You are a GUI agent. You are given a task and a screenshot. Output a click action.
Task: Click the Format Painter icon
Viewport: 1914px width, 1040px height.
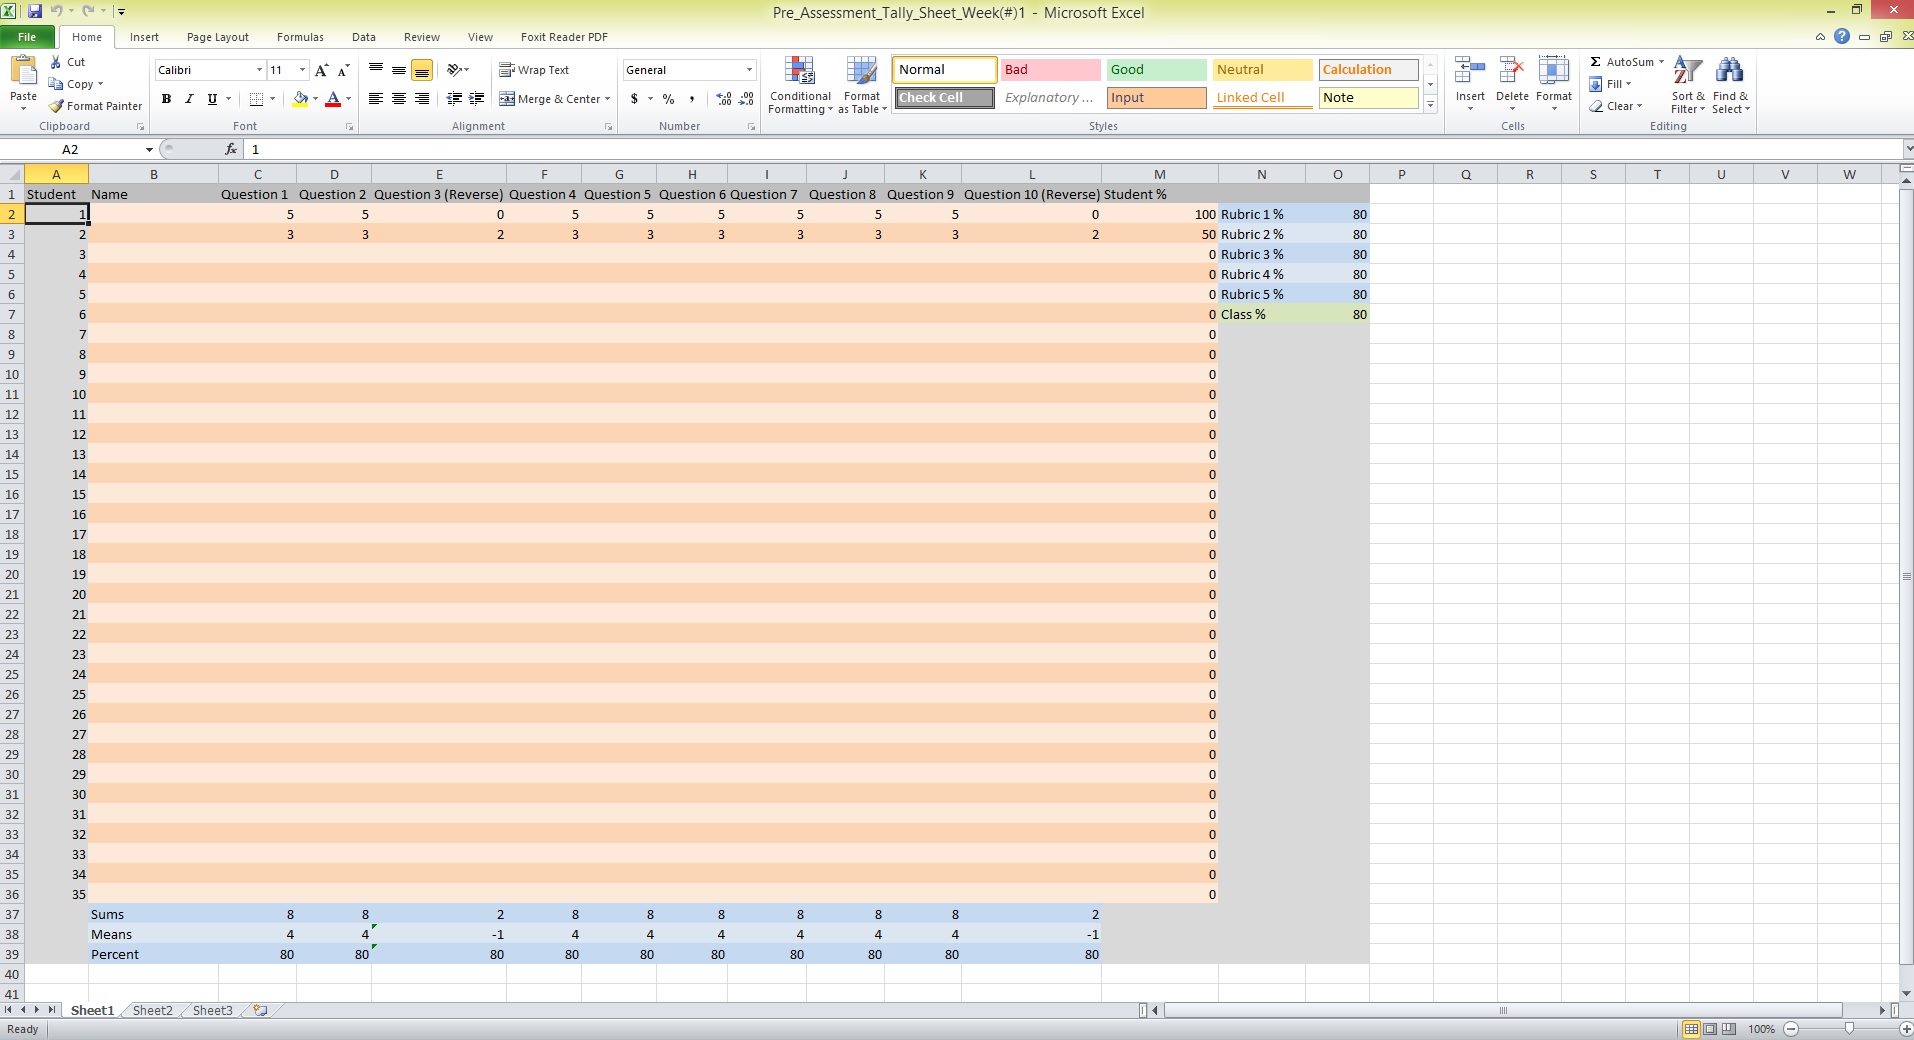(x=57, y=106)
